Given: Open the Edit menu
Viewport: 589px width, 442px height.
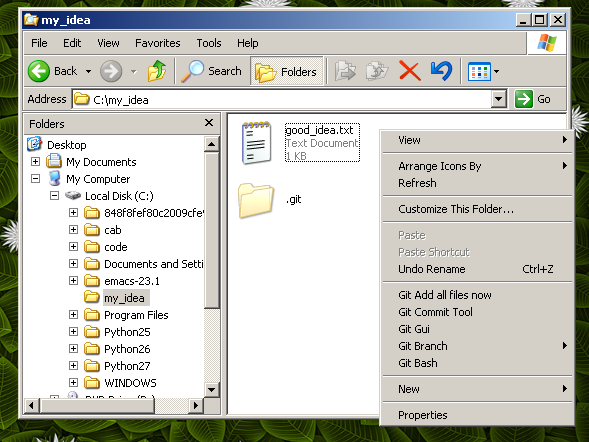Looking at the screenshot, I should coord(72,43).
